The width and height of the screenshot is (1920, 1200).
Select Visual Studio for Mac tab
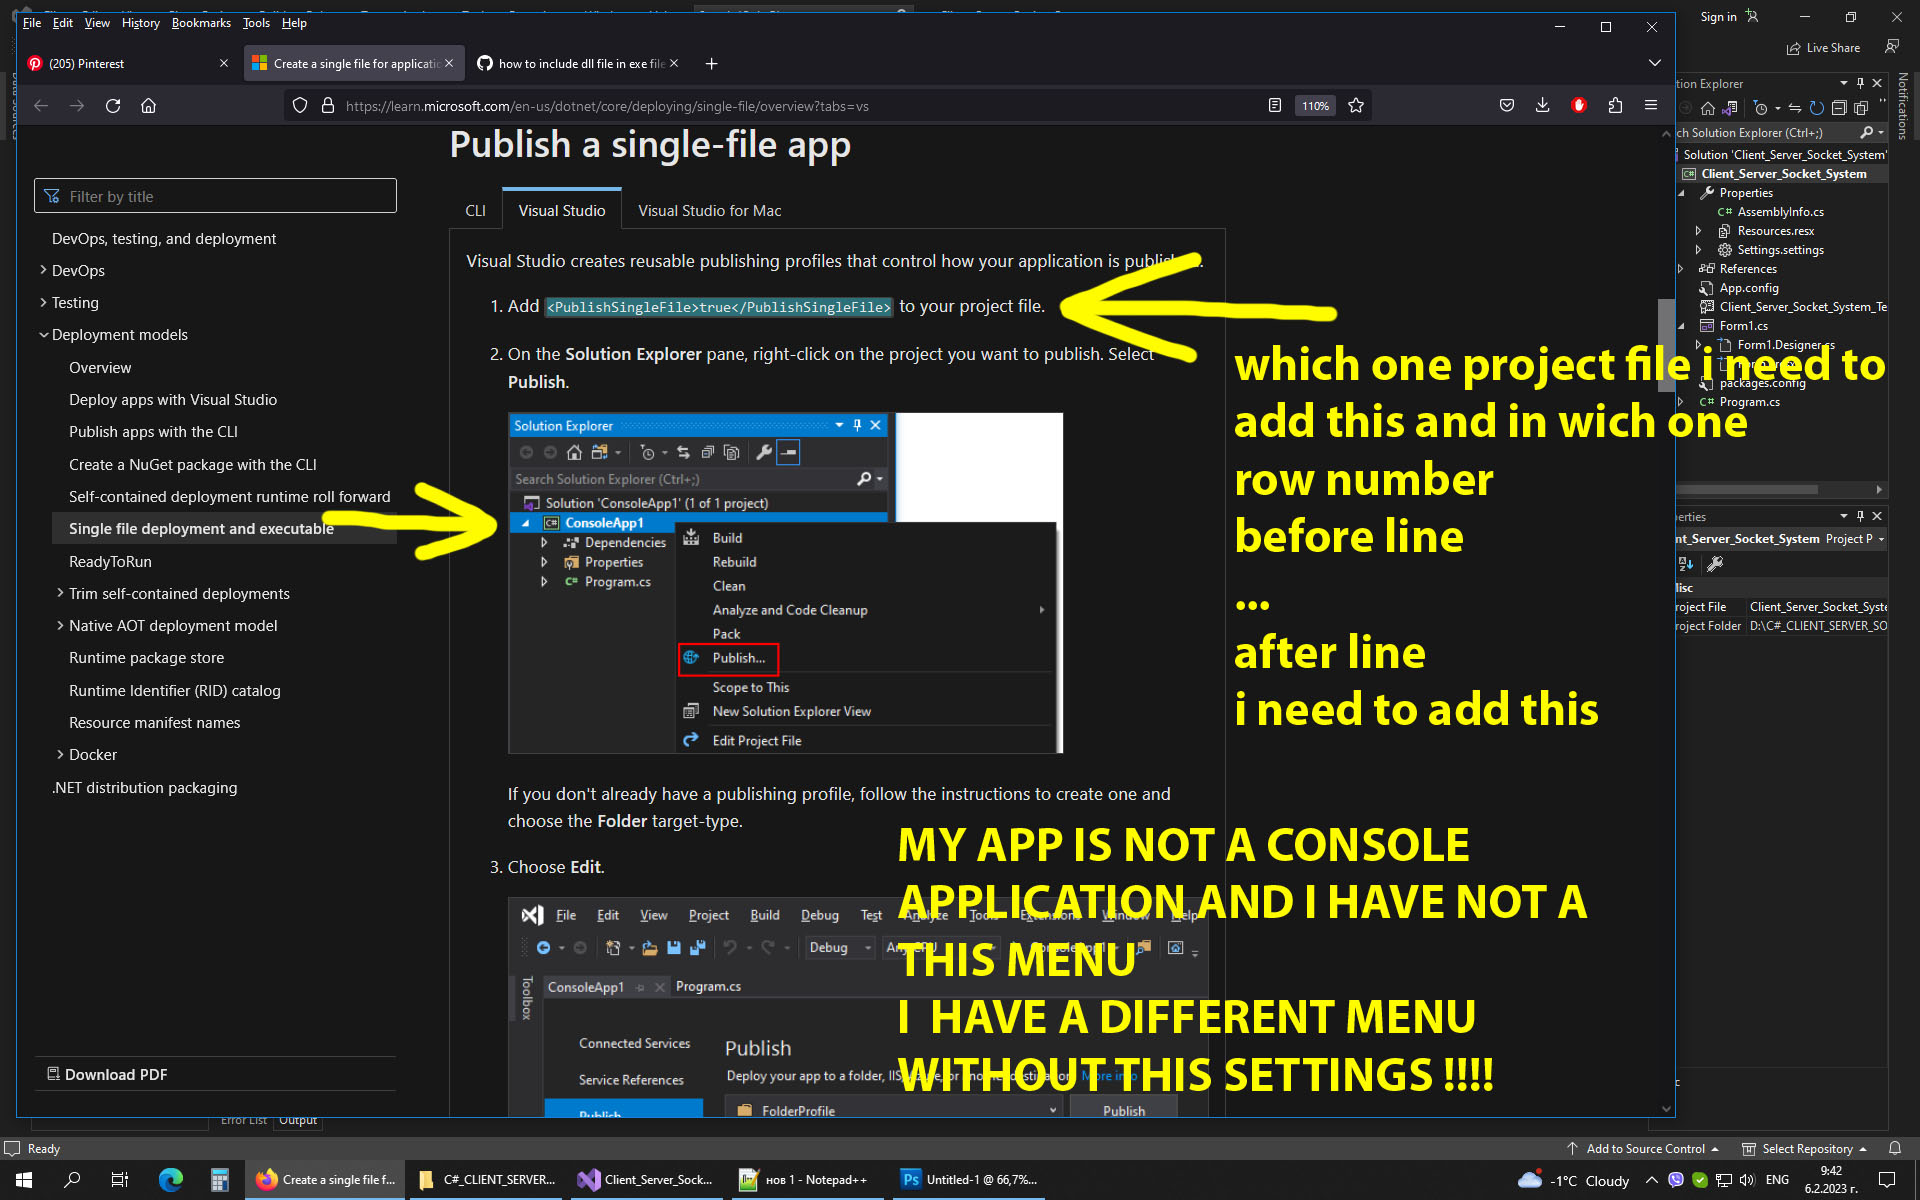point(709,211)
